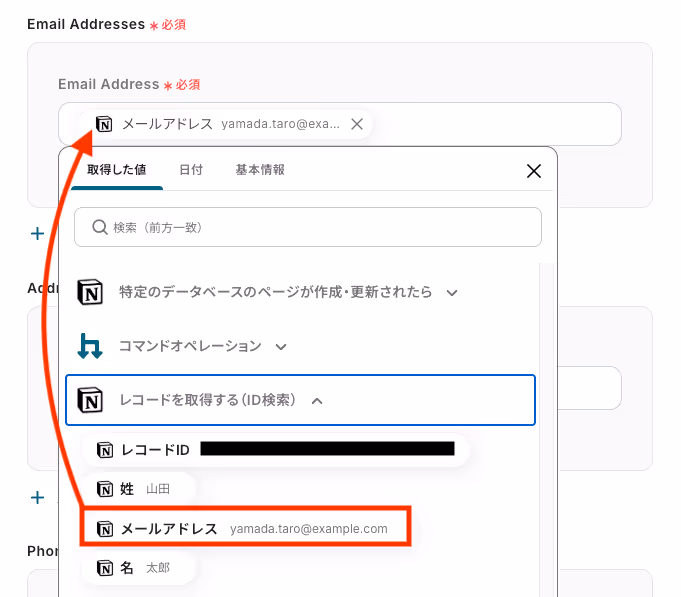
Task: Close the value picker popup
Action: pyautogui.click(x=534, y=171)
